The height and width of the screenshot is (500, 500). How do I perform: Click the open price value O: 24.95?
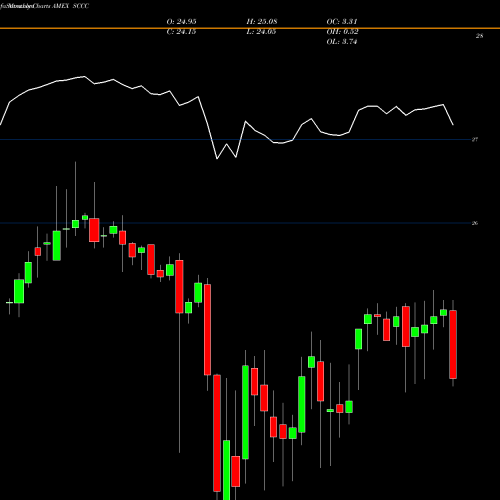pos(181,22)
